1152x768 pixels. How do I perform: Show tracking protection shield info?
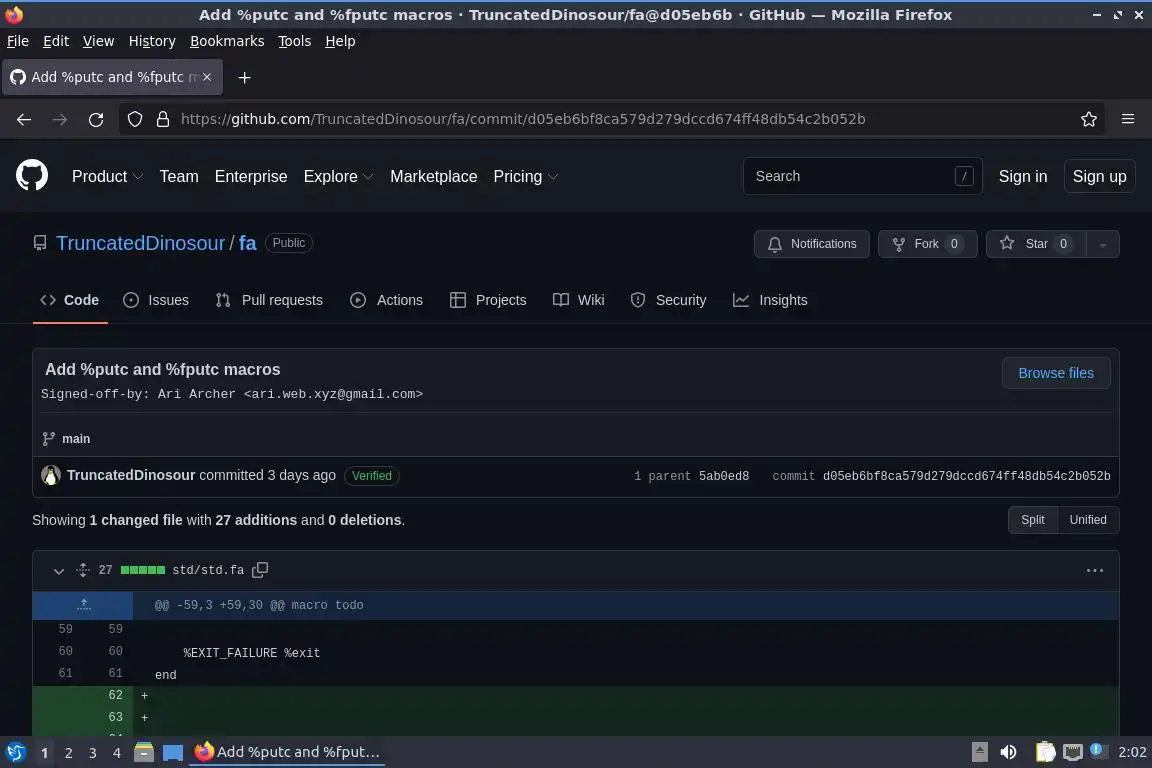(135, 119)
